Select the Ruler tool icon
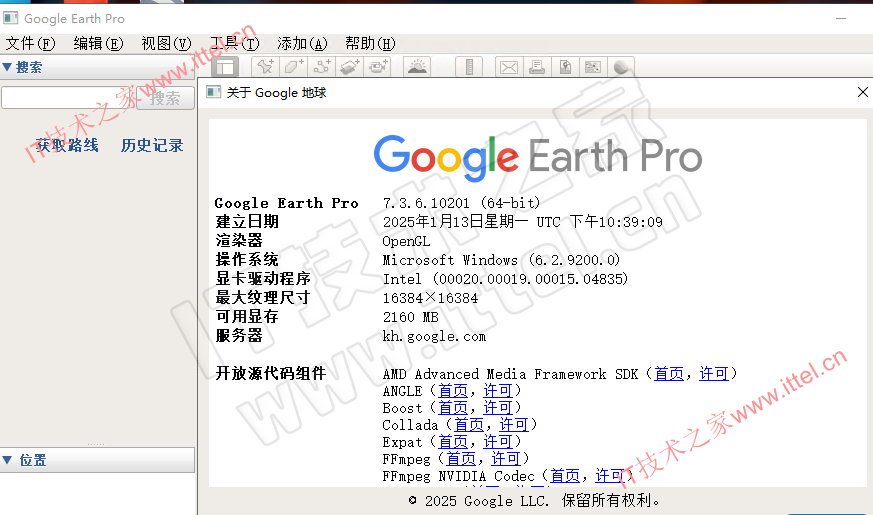Viewport: 873px width, 515px height. 469,67
